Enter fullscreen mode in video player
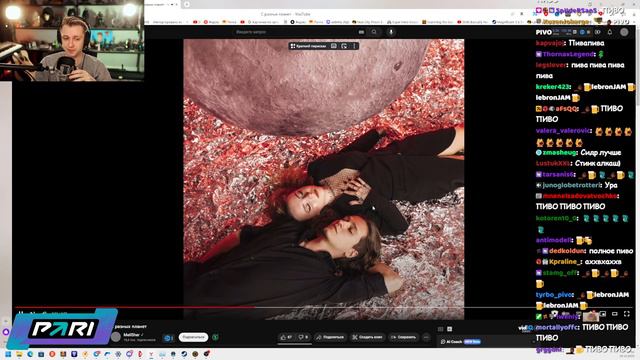The image size is (640, 360). coord(627,314)
